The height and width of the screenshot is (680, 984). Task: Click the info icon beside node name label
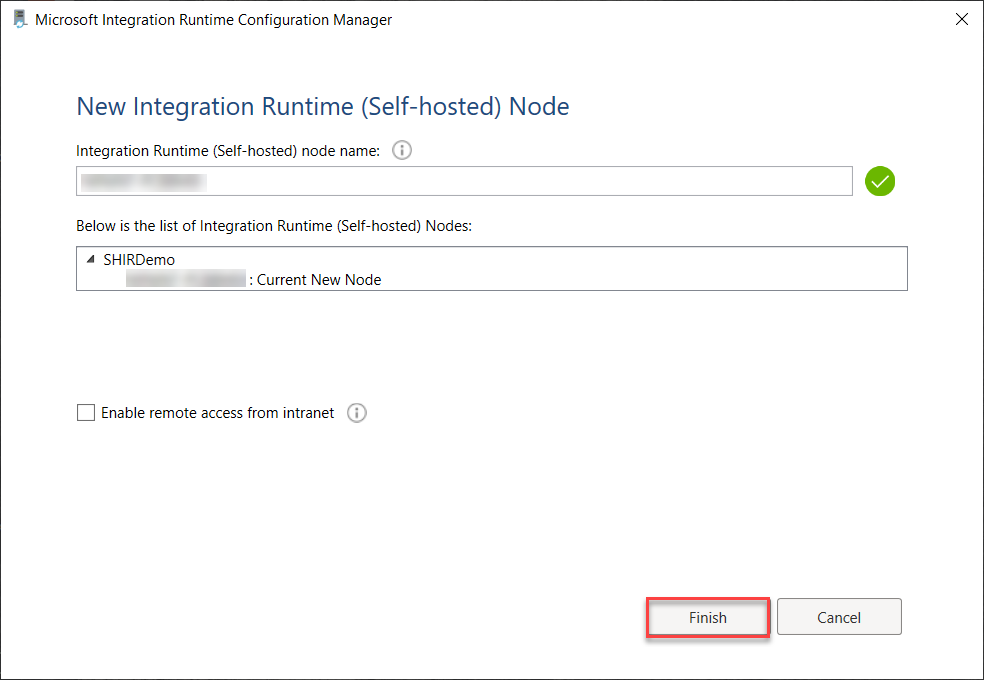(402, 151)
